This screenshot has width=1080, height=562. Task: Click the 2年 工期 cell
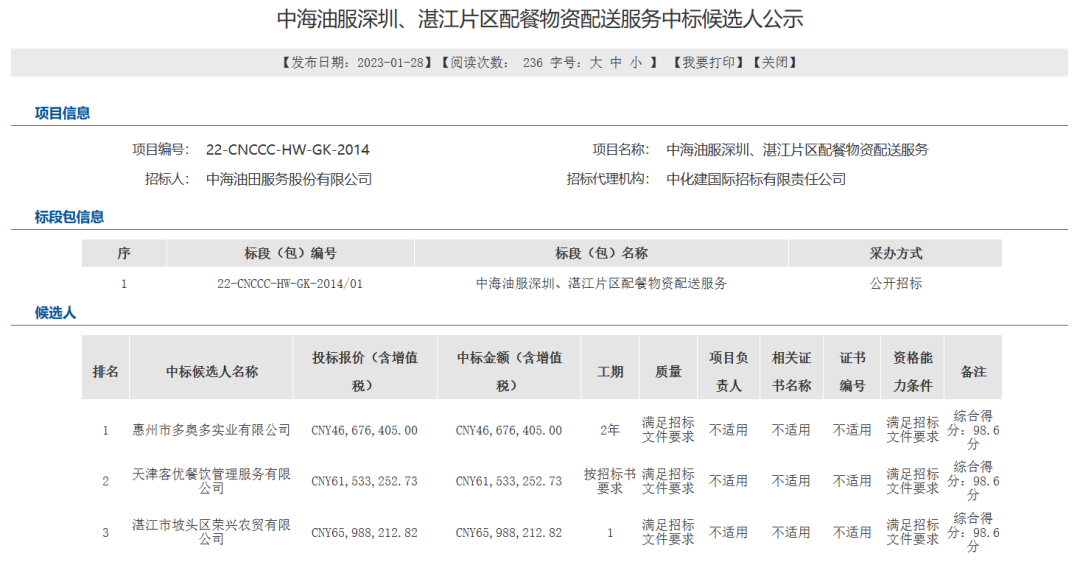(610, 430)
